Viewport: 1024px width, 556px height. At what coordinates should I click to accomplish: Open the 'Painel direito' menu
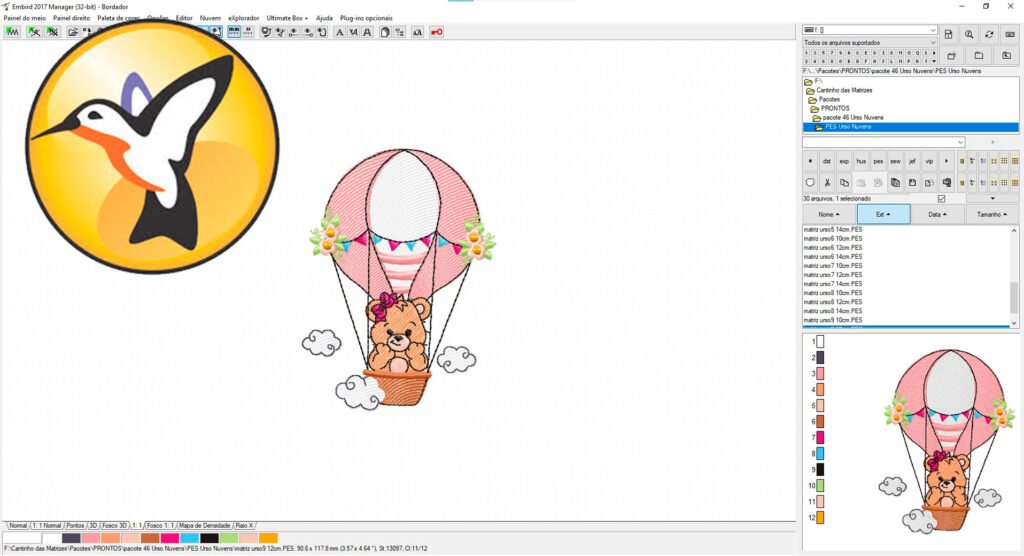[x=72, y=18]
